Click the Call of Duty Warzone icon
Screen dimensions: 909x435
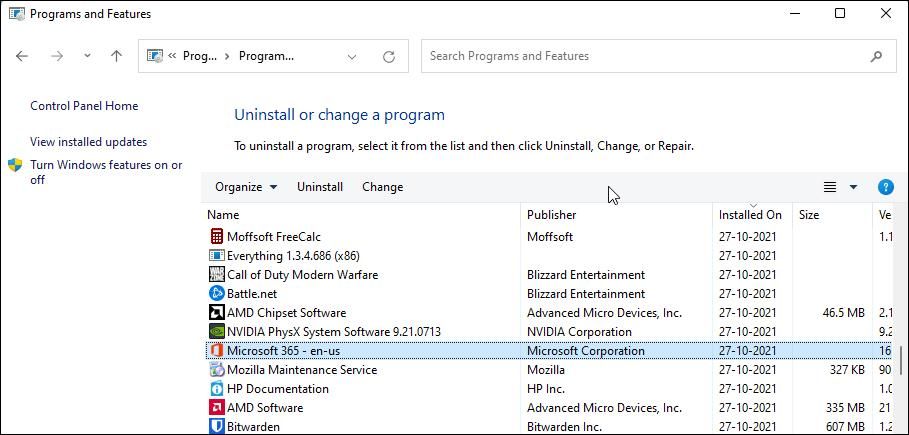216,274
